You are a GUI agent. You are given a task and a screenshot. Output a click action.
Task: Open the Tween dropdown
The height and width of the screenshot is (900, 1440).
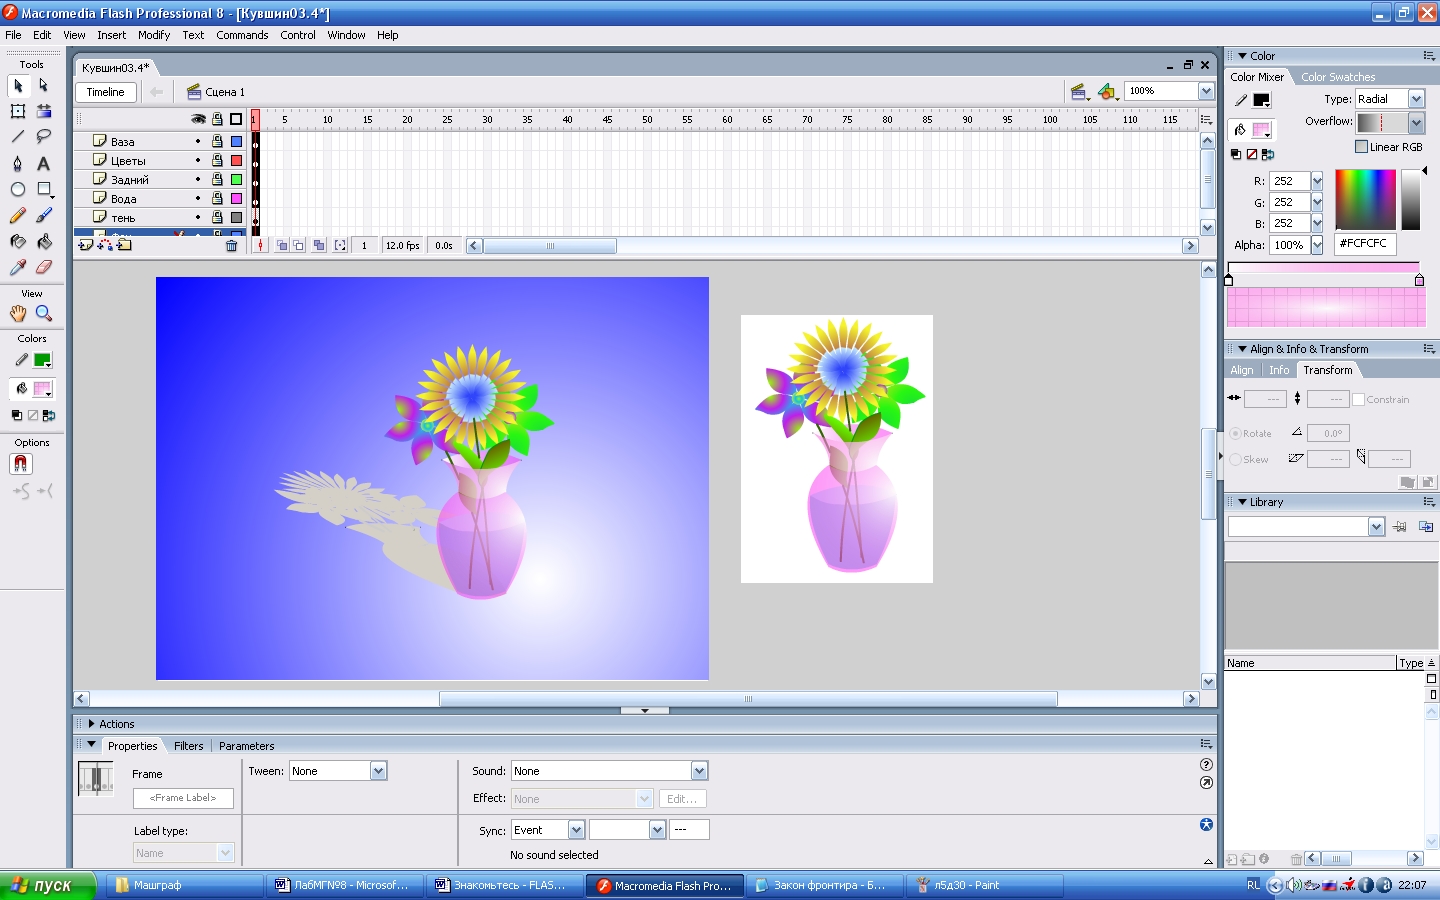[x=378, y=771]
